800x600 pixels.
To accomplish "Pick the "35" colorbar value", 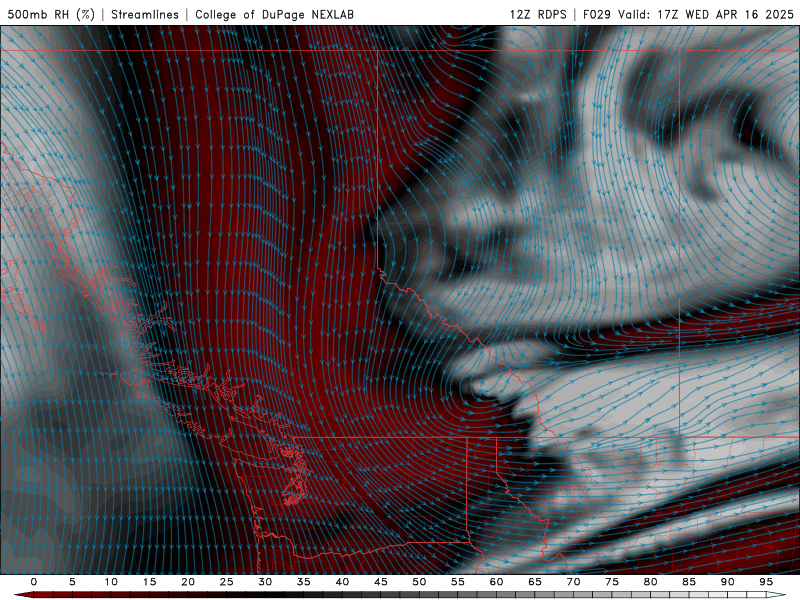I will (303, 582).
